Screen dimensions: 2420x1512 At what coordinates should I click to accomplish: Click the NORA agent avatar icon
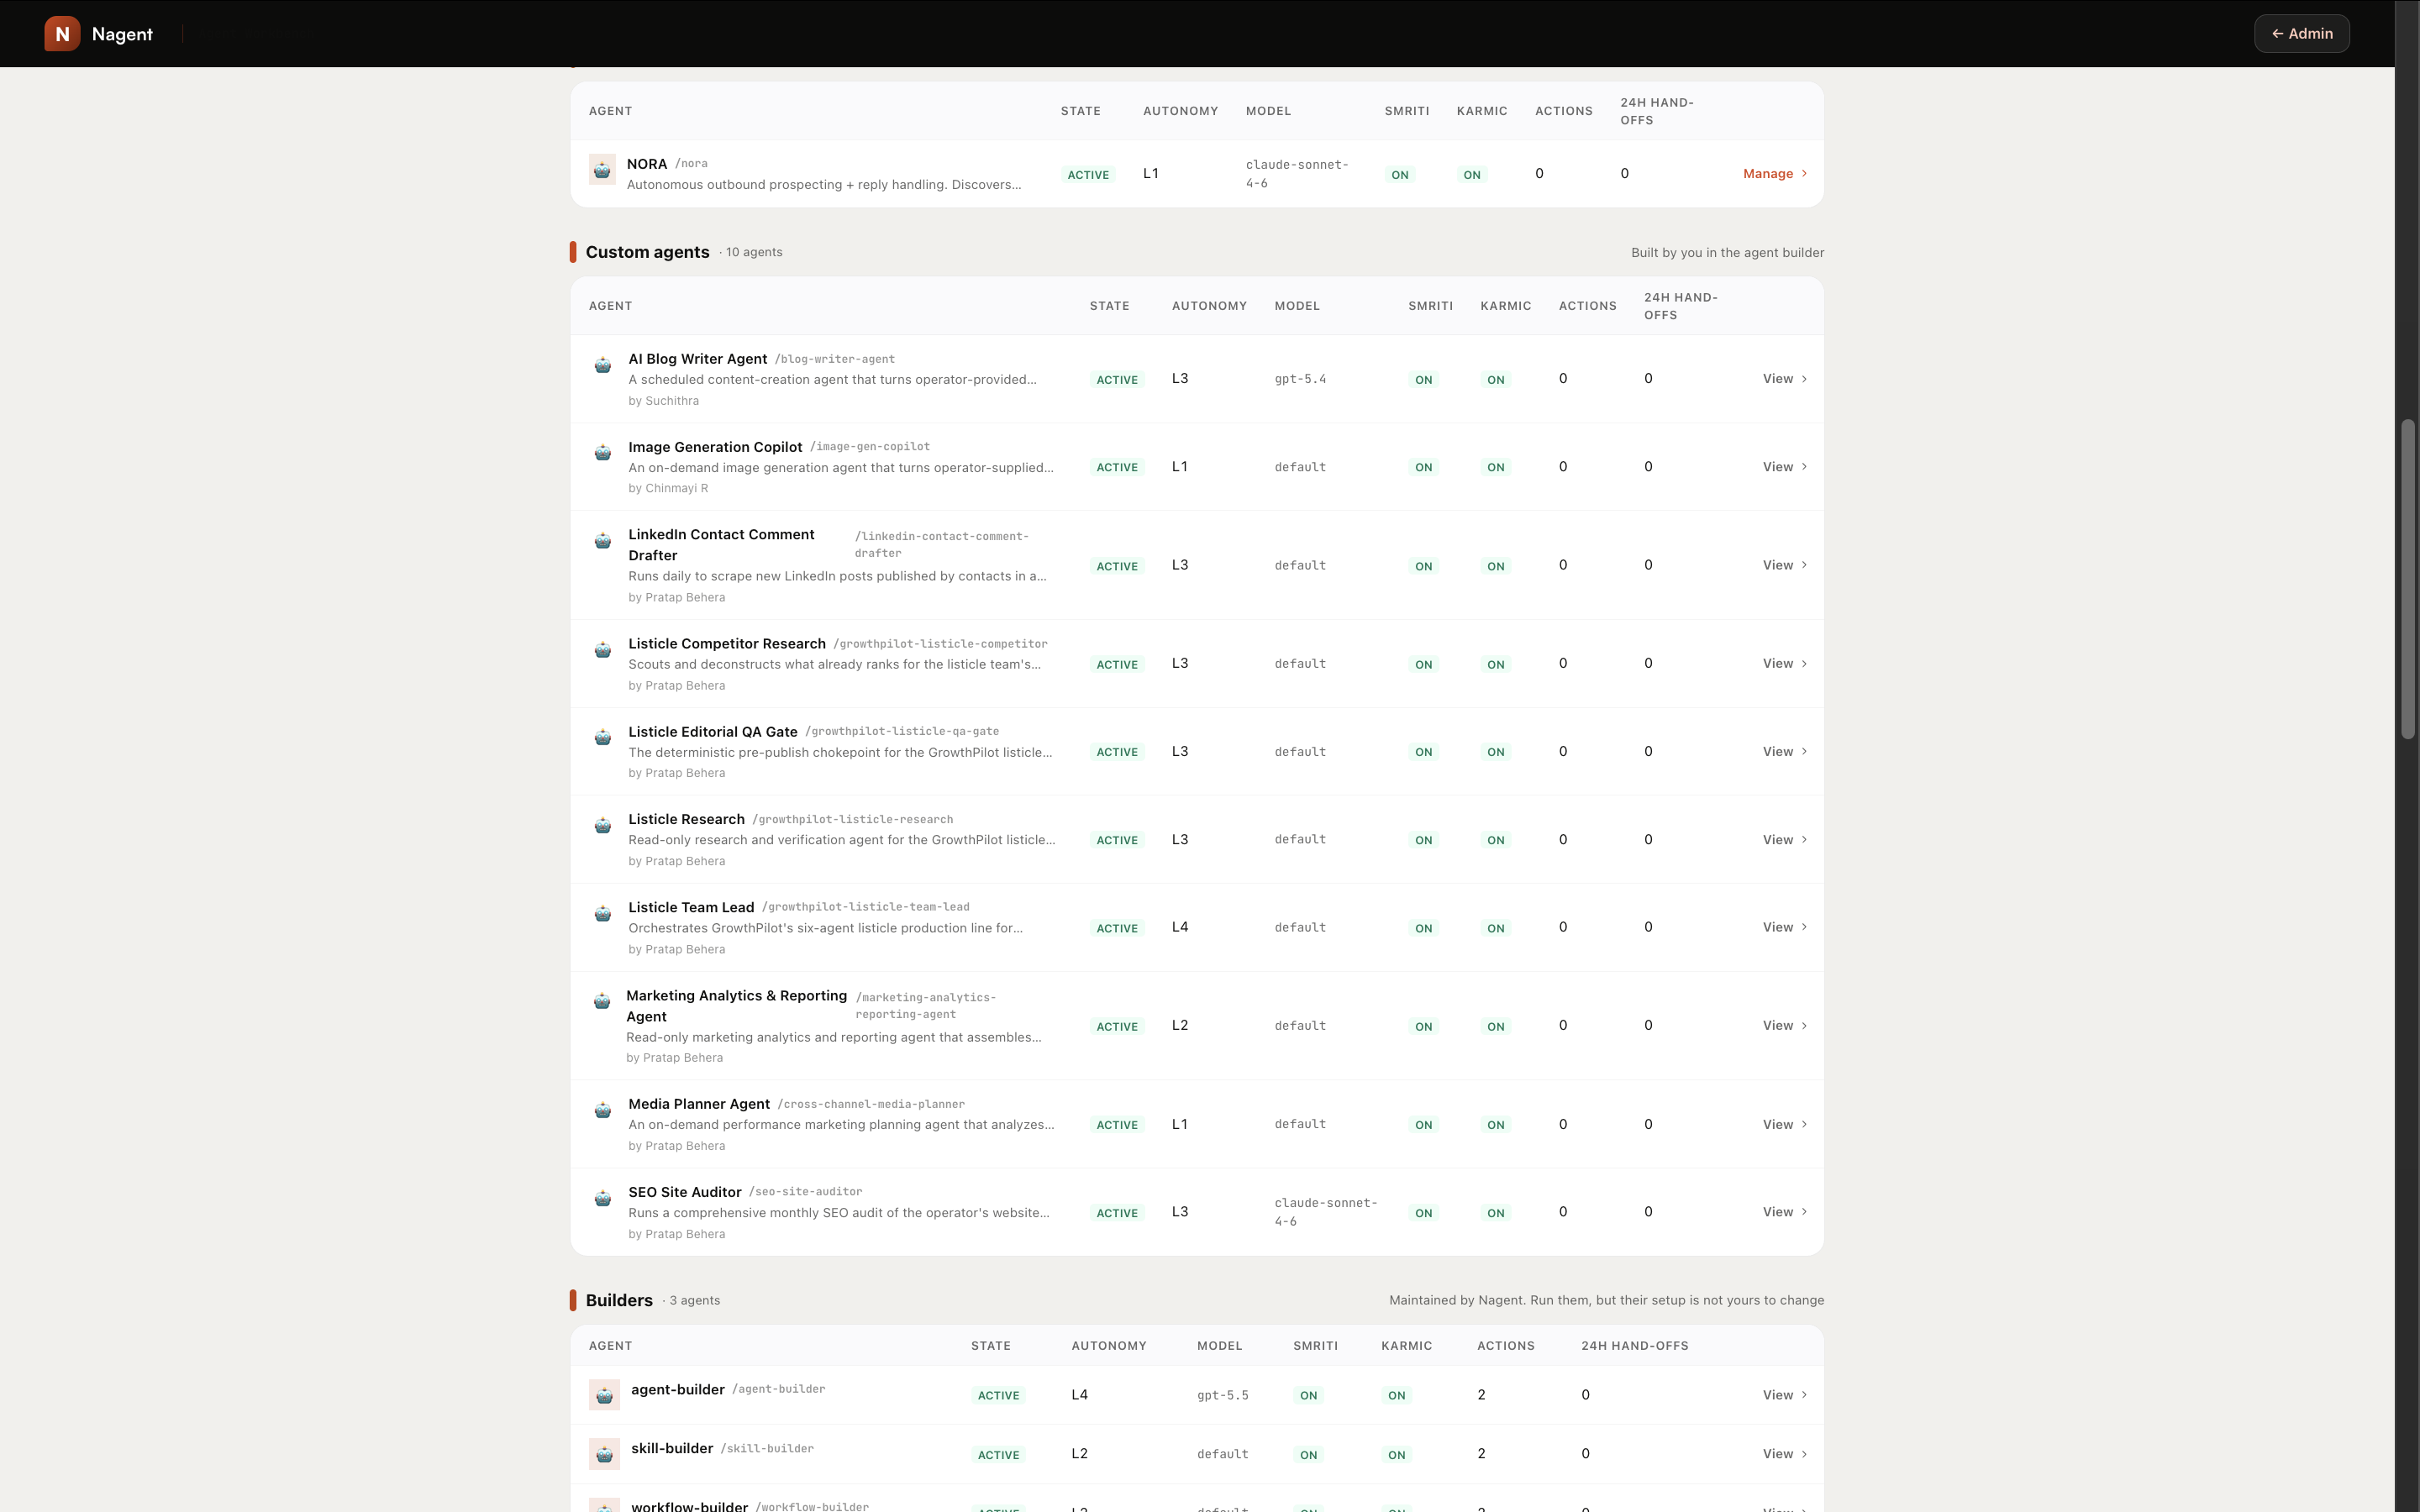[x=602, y=169]
